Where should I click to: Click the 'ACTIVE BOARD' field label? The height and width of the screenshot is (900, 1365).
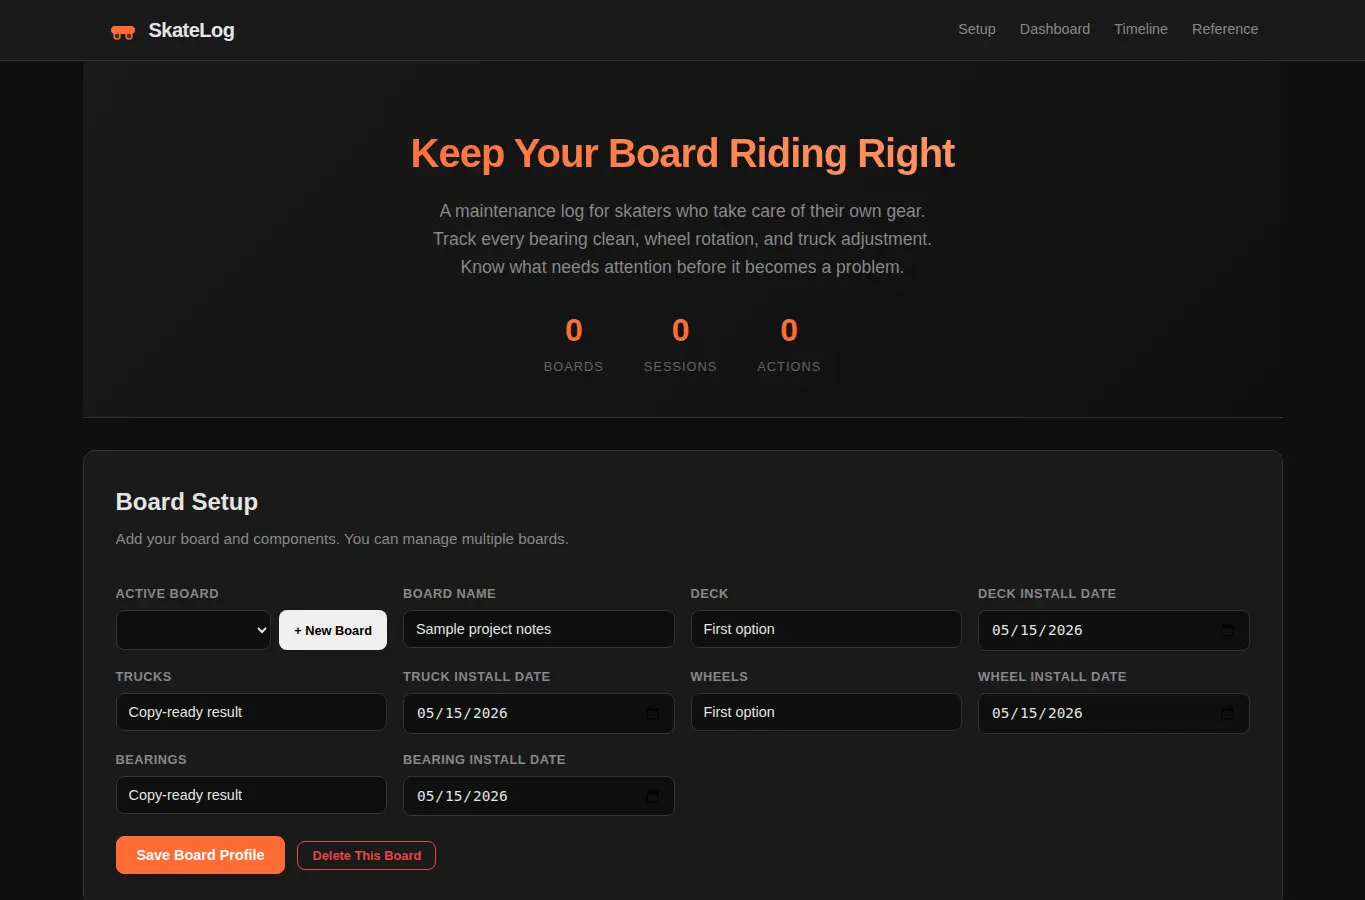click(167, 593)
